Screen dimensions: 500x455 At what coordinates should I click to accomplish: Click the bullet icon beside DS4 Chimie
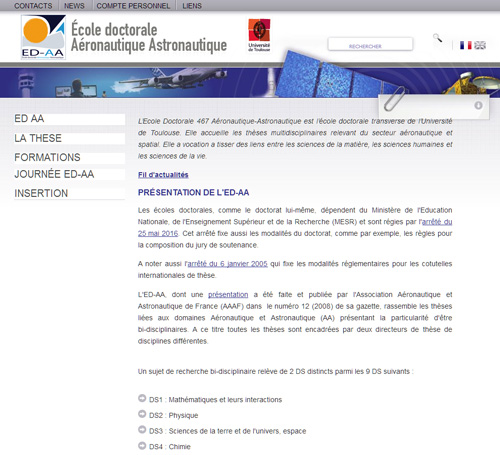click(142, 445)
